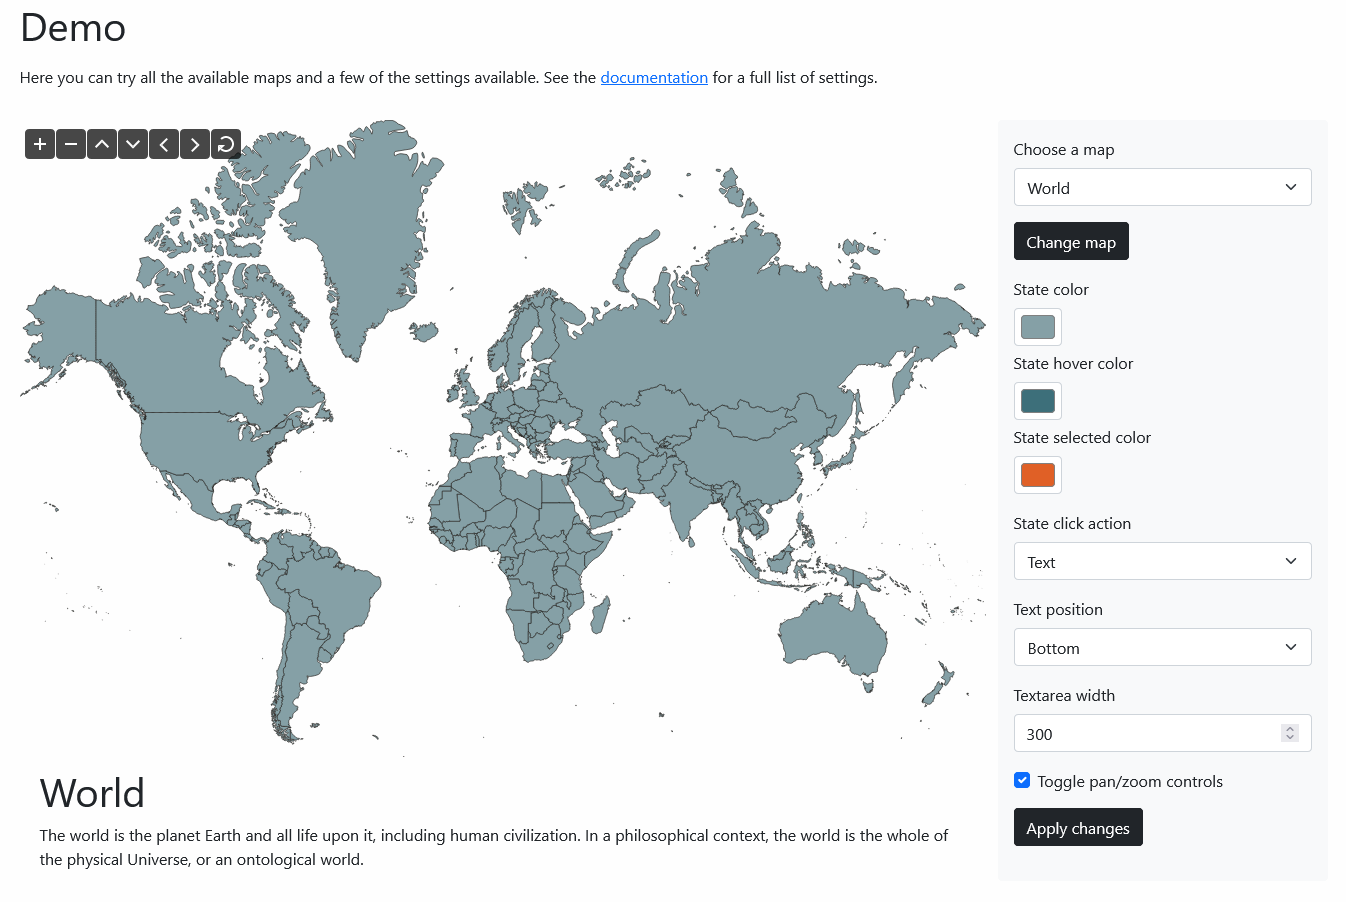The image size is (1346, 902).
Task: Open the State hover color picker
Action: [x=1037, y=401]
